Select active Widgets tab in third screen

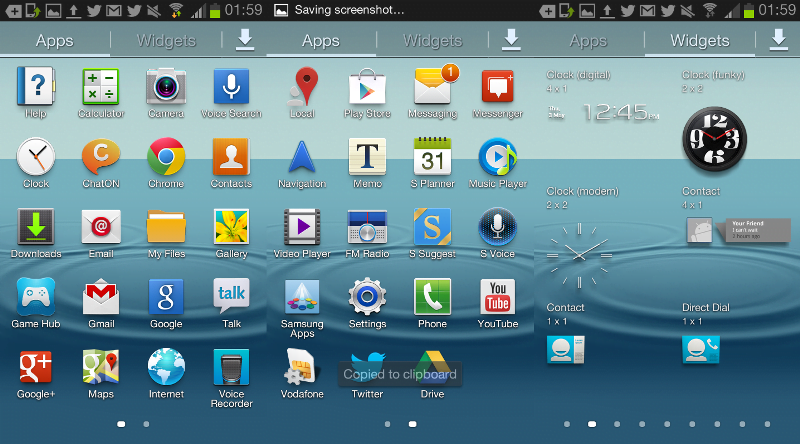tap(700, 40)
